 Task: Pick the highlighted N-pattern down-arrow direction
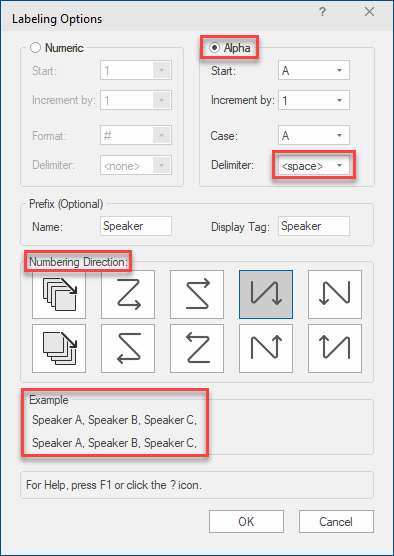(x=266, y=294)
